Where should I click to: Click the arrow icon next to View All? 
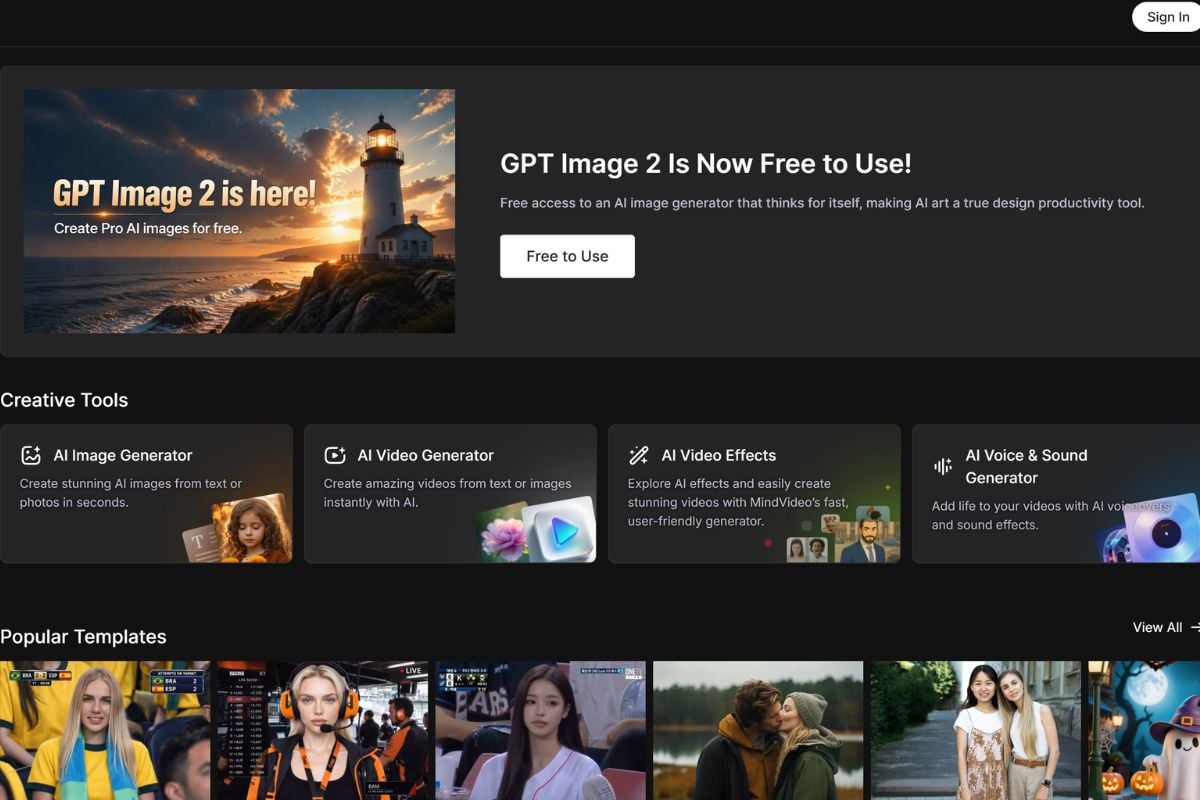point(1194,627)
